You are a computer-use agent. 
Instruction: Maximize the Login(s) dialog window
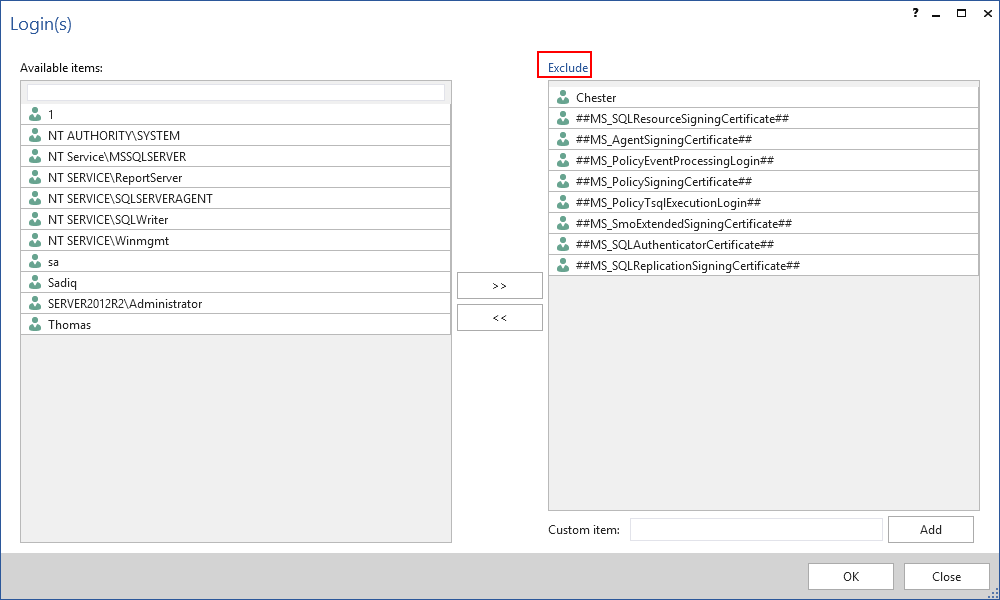[x=961, y=13]
